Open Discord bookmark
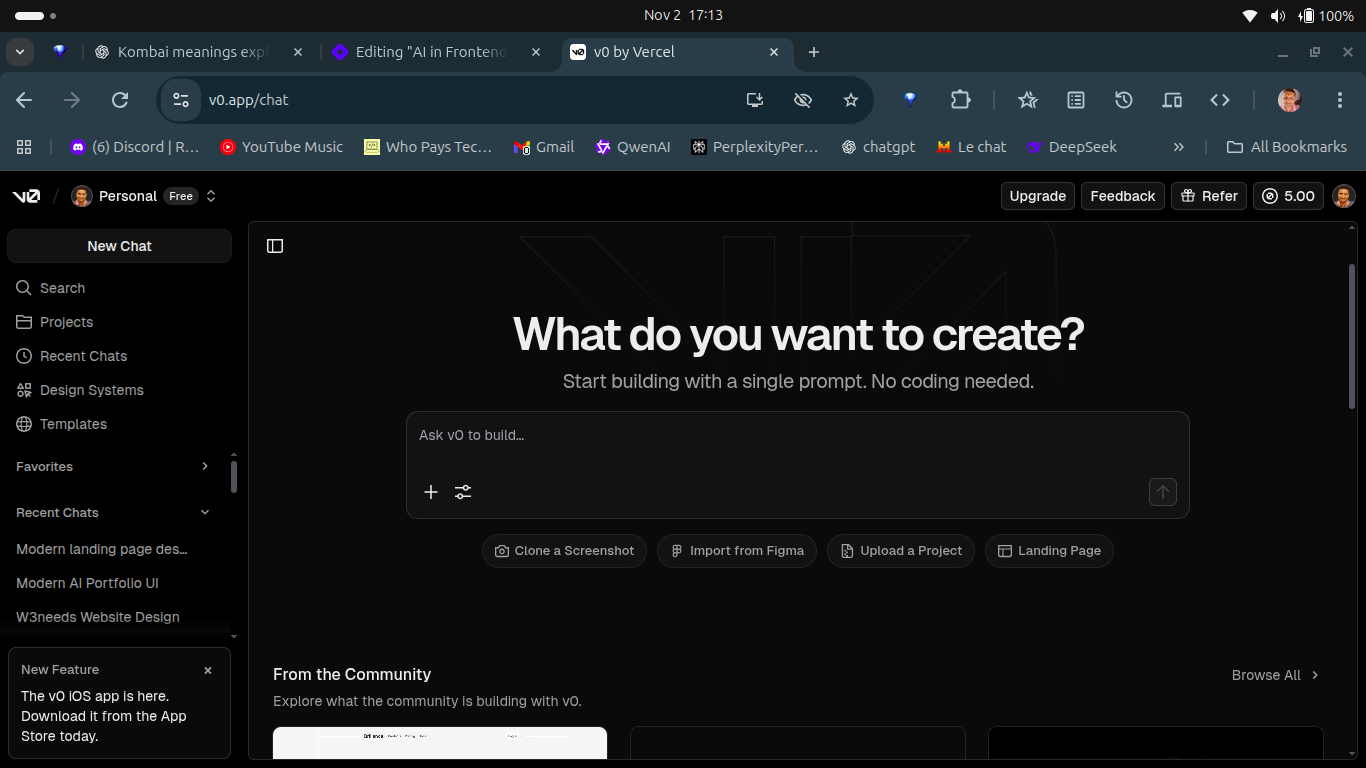Image resolution: width=1366 pixels, height=768 pixels. point(134,147)
